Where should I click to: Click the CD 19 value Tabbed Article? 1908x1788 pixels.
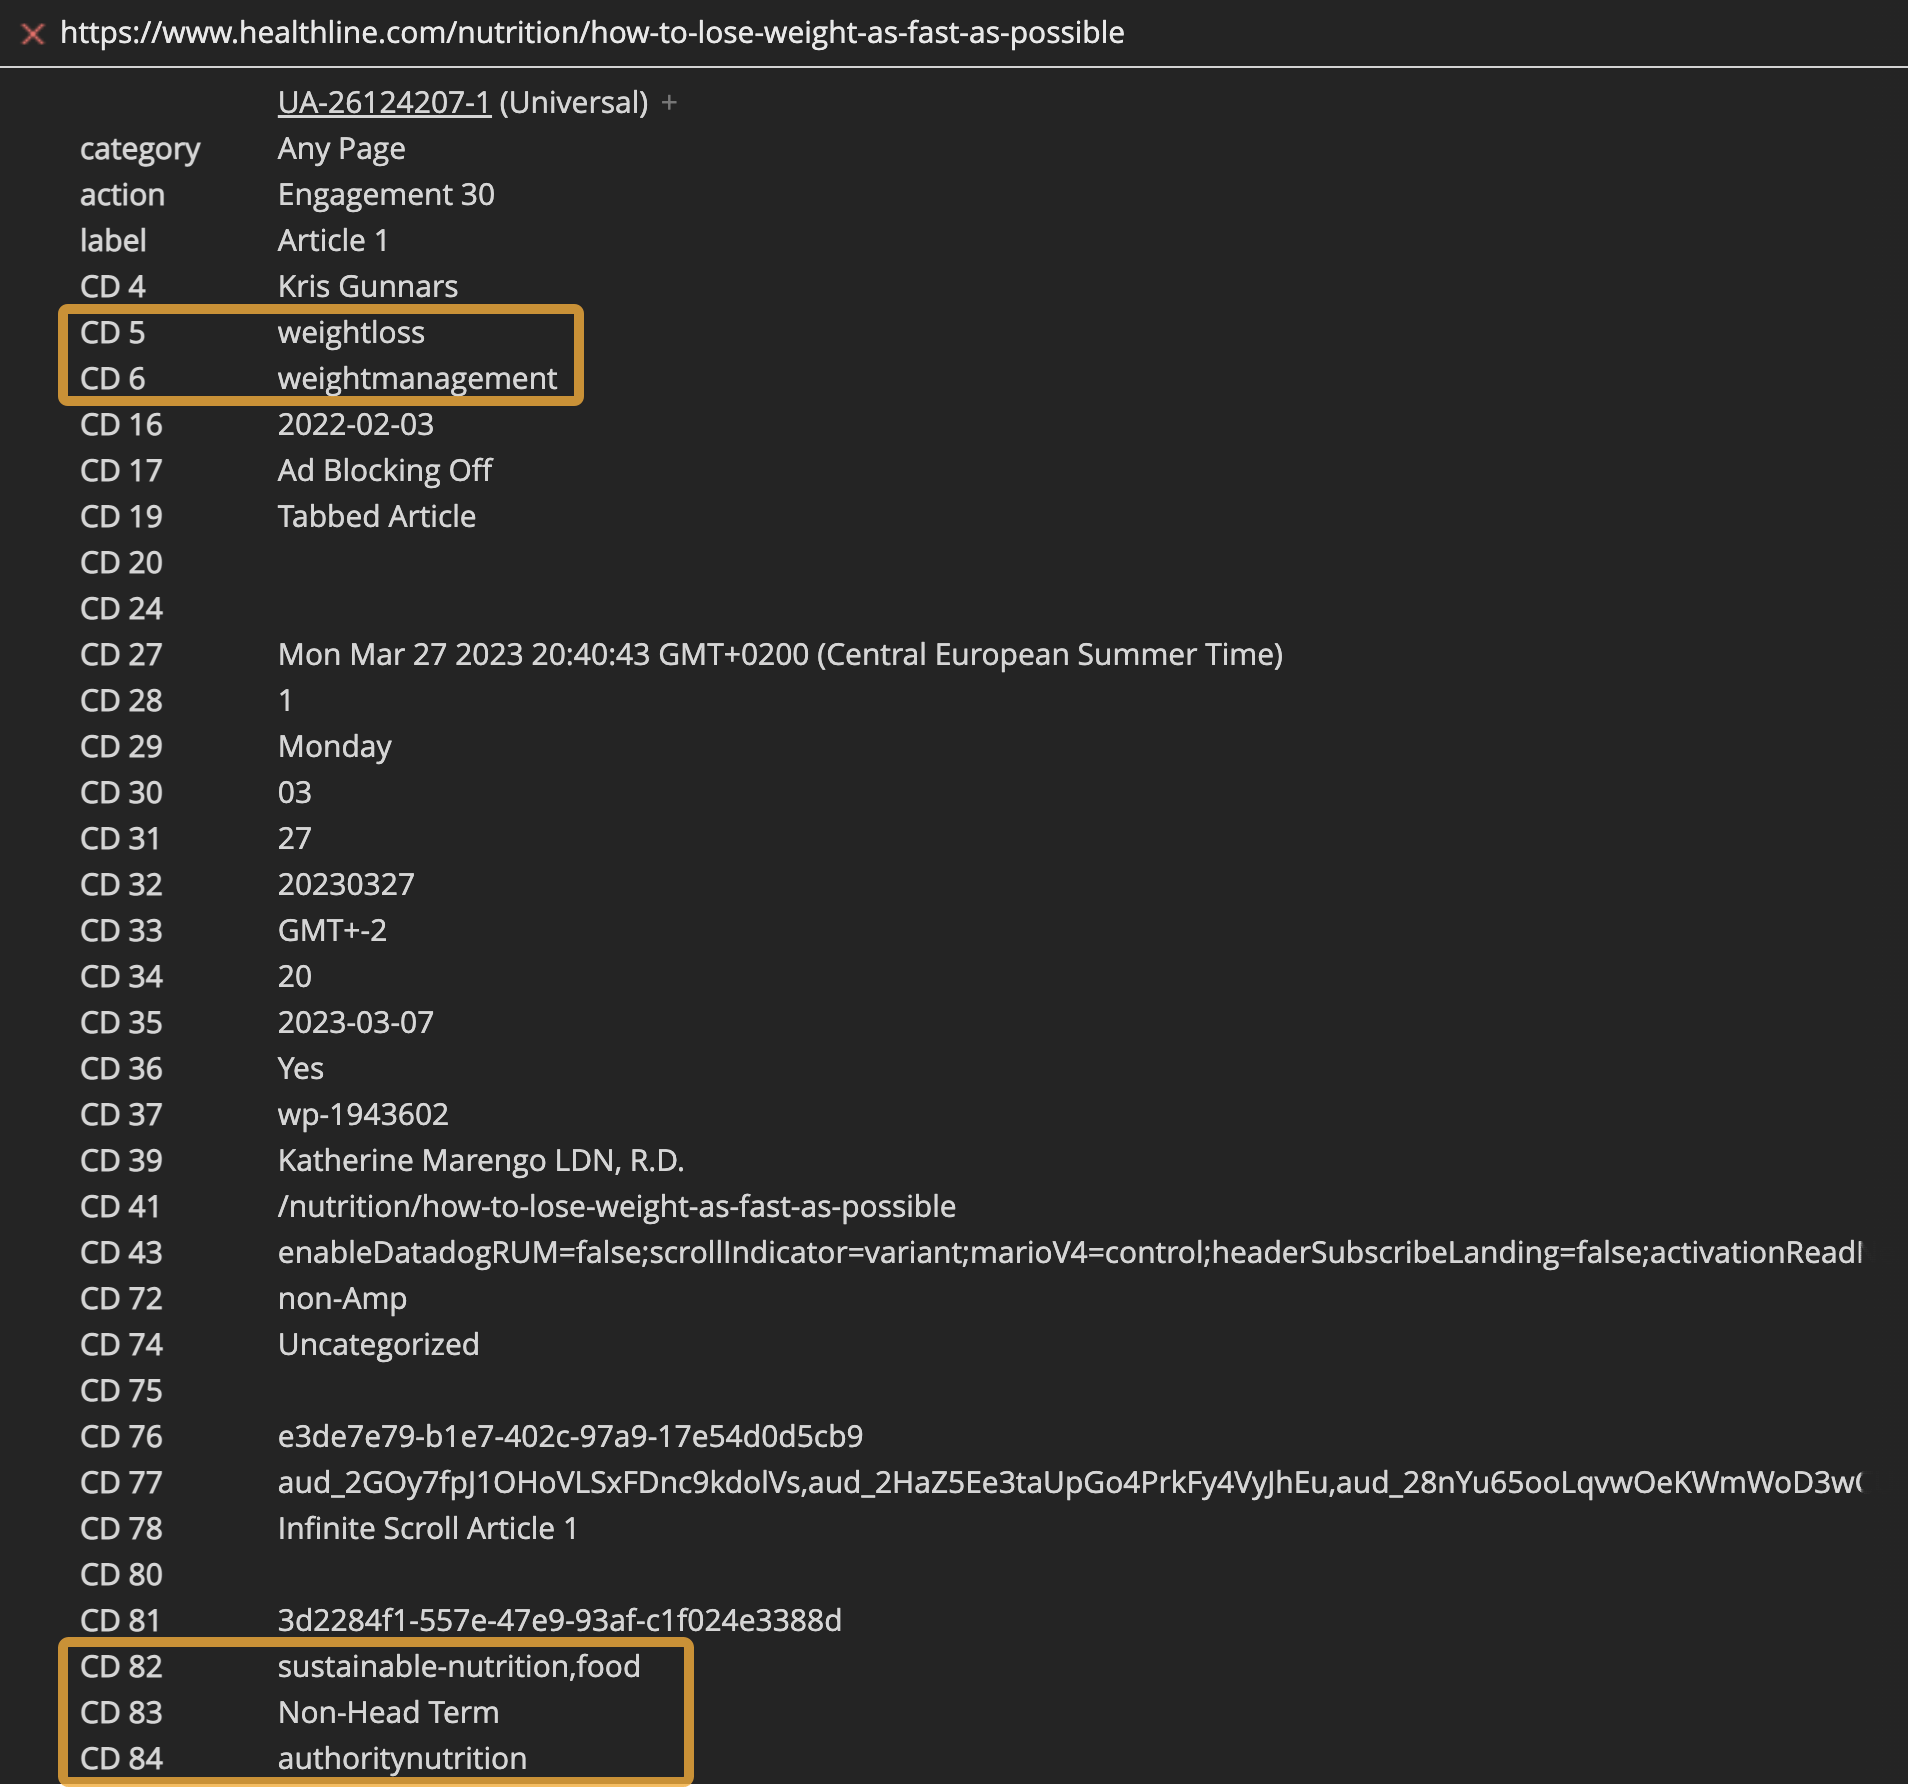point(376,516)
